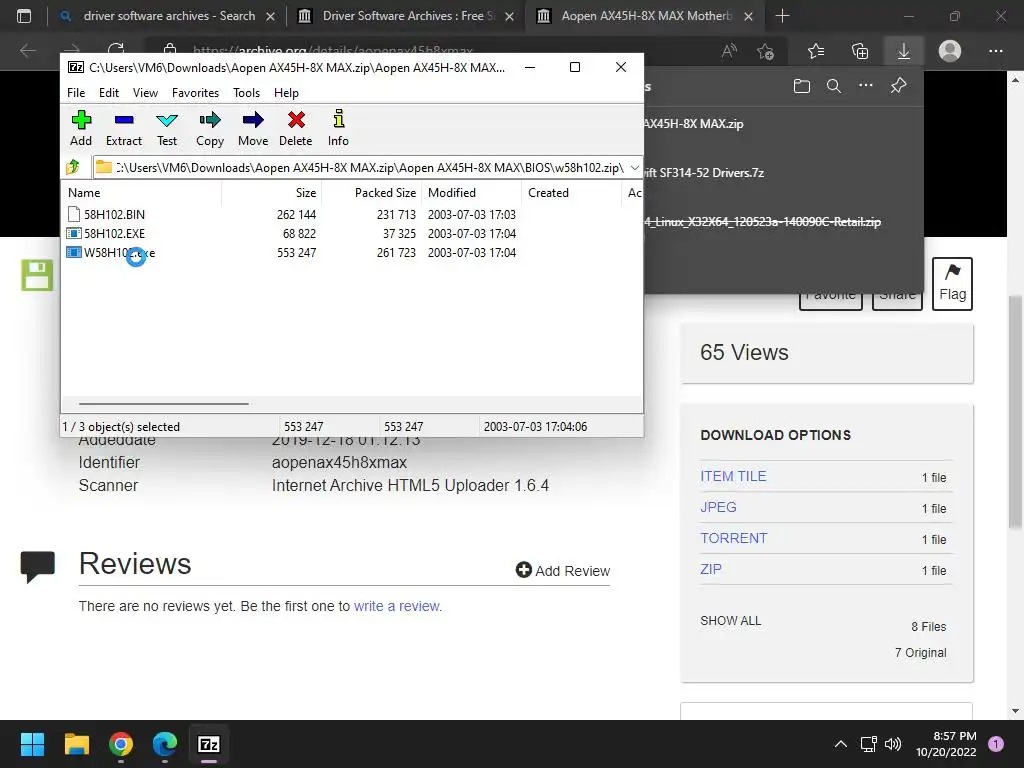Open the AX45H-8X MAX.zip download entry

click(x=694, y=123)
